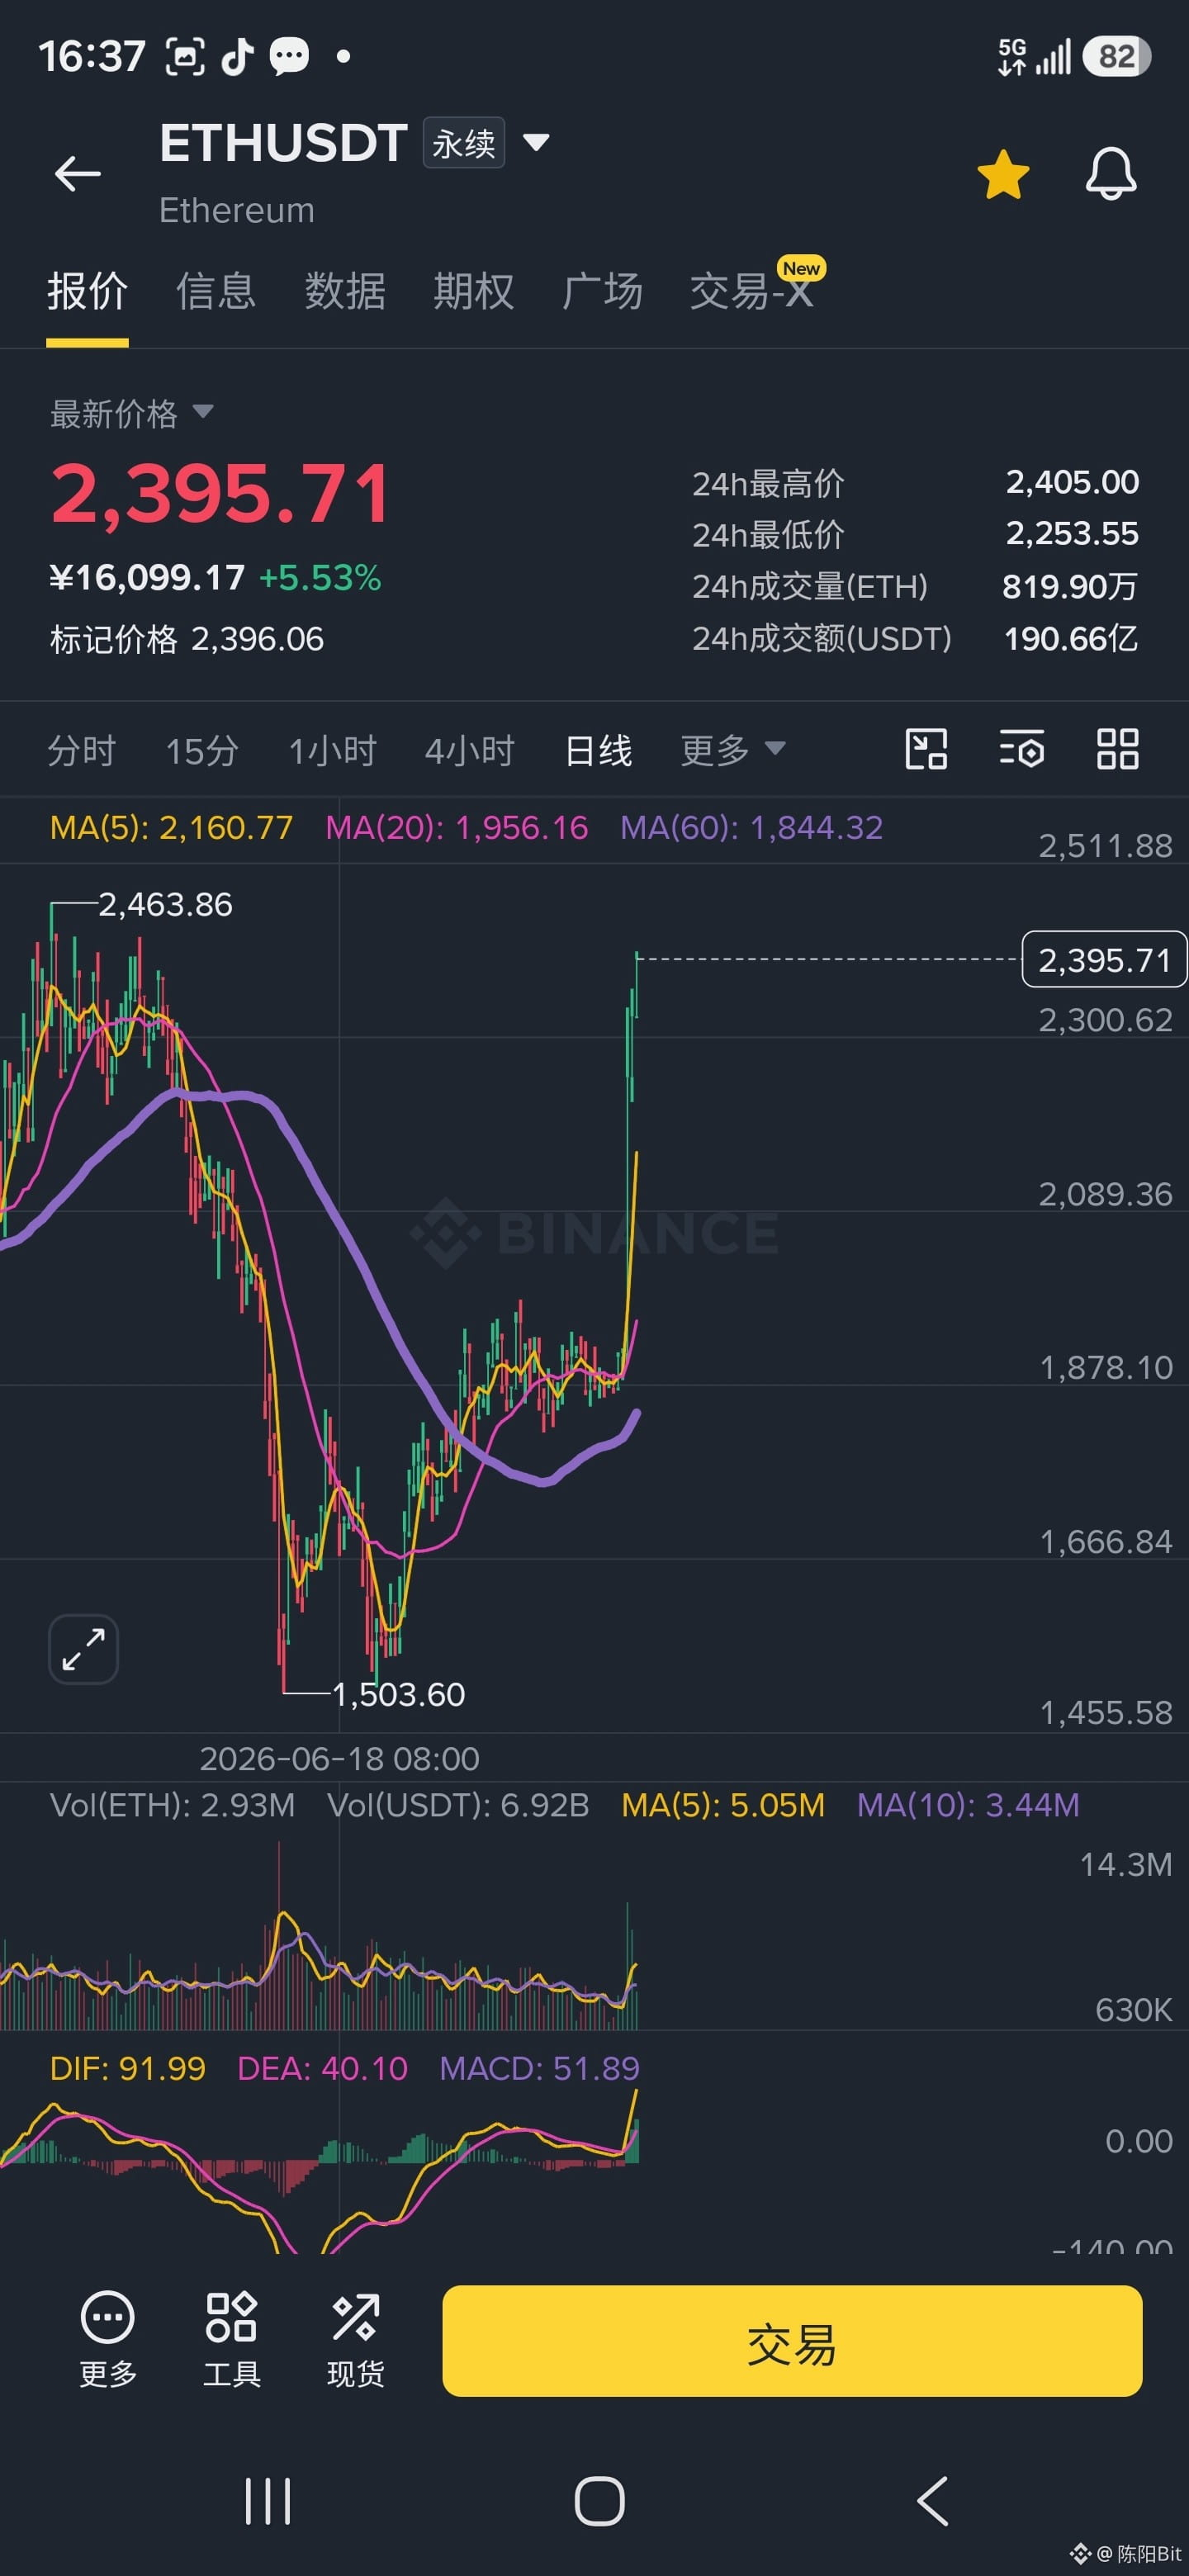Open Android recent apps button
The image size is (1189, 2576).
click(268, 2501)
